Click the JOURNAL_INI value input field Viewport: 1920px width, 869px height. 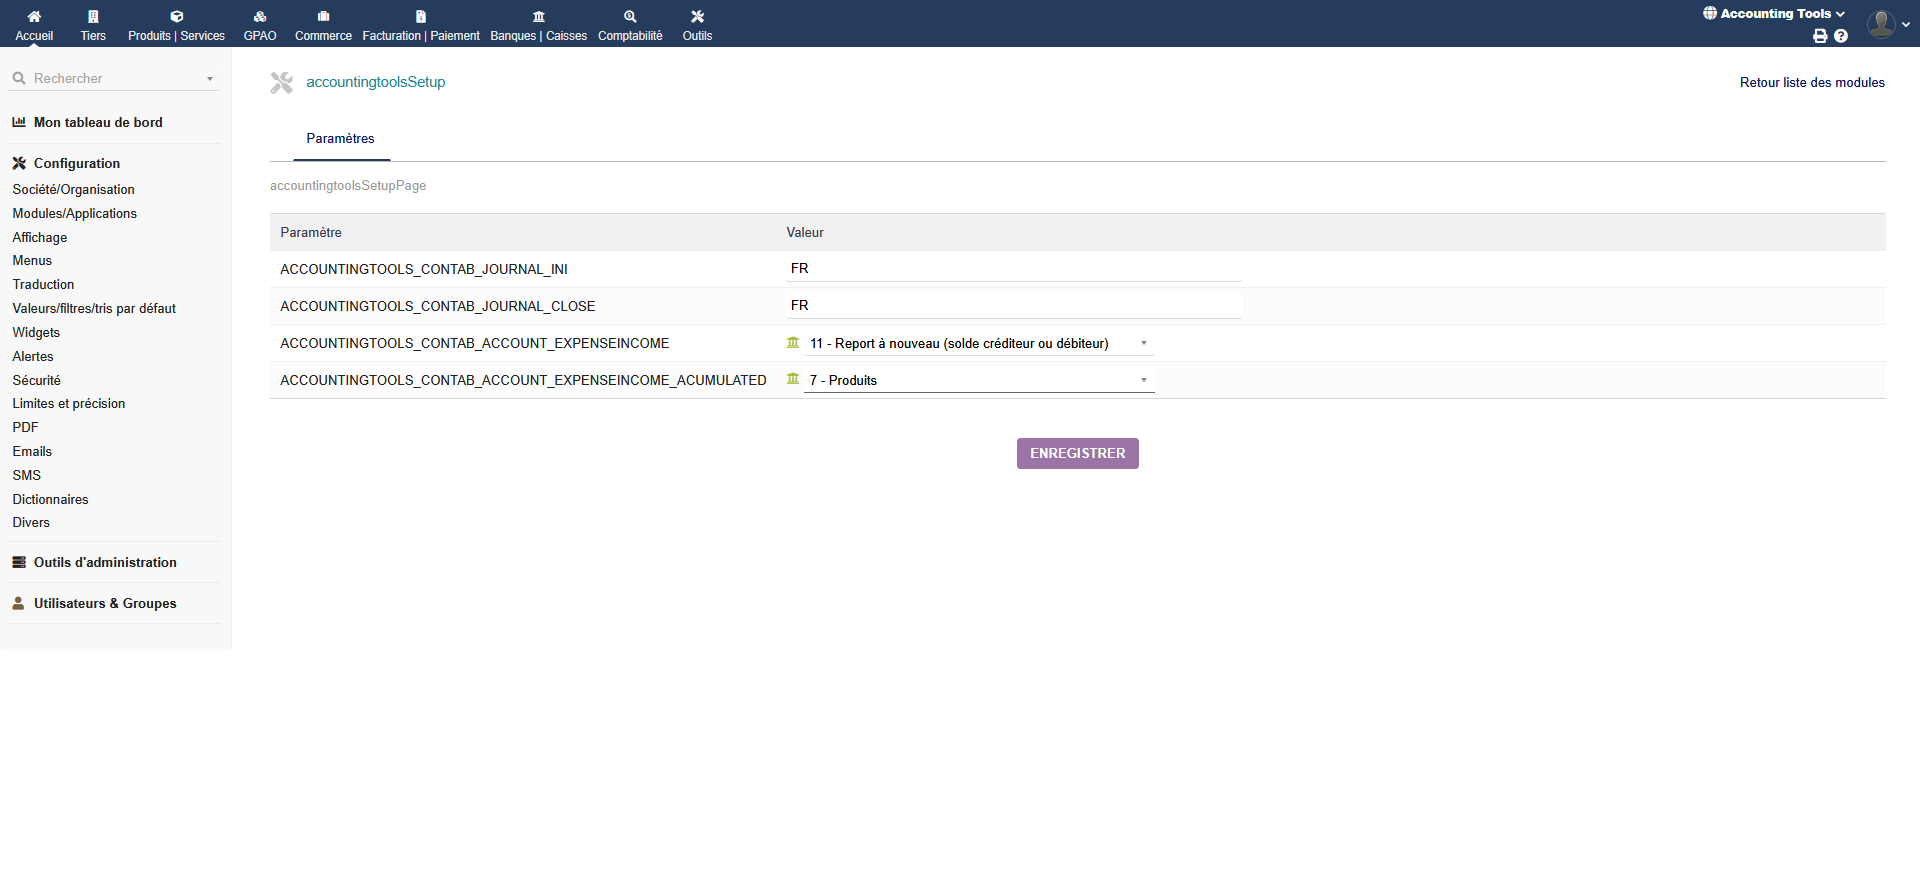(1013, 269)
